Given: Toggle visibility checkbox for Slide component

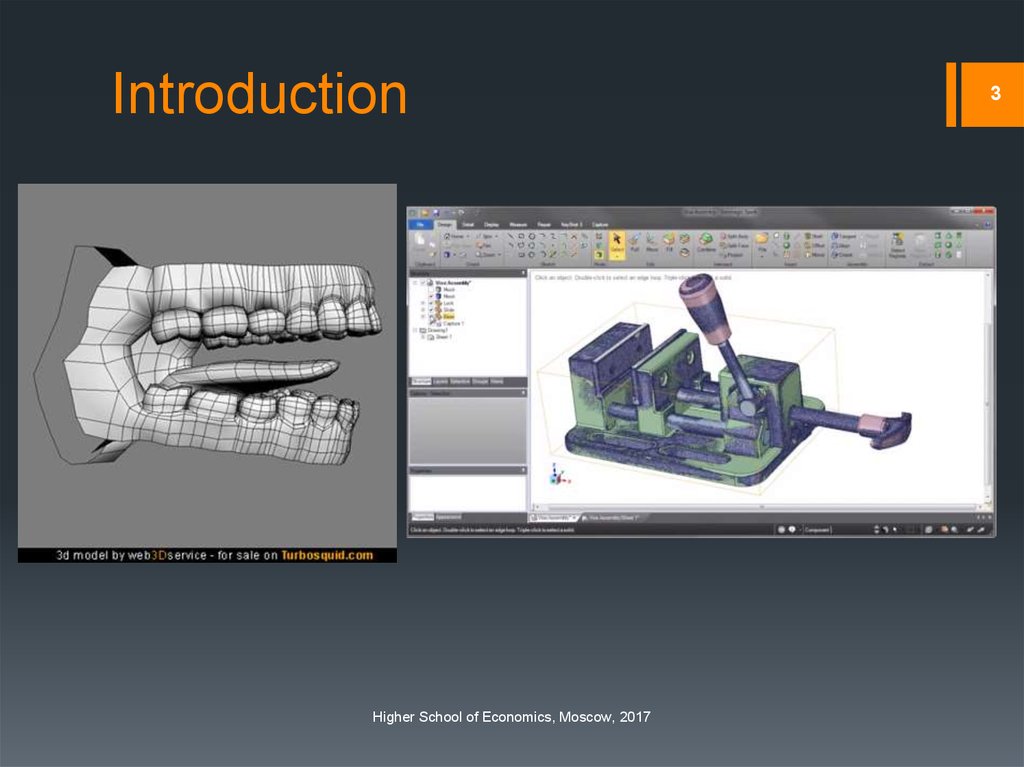Looking at the screenshot, I should click(429, 310).
